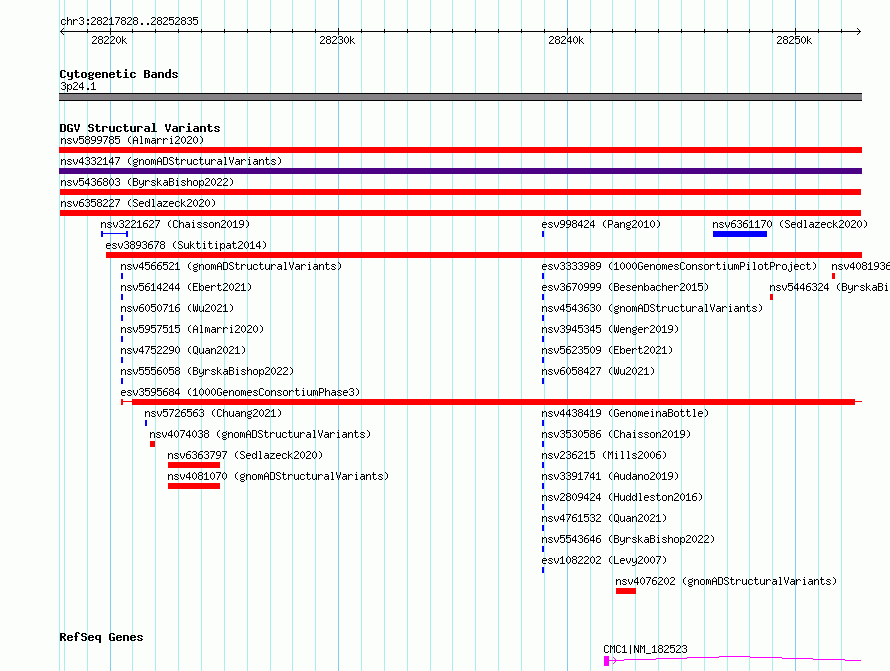Select the red nsv4076202 gnomAD bar
The width and height of the screenshot is (890, 671).
pos(625,591)
